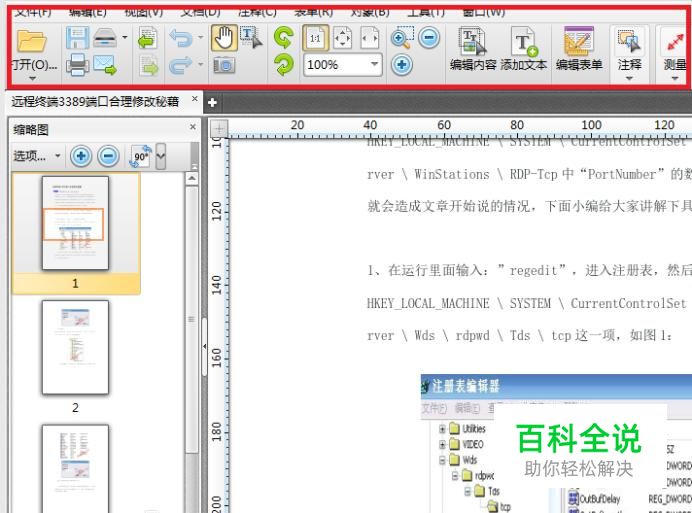Open the 编辑(E) menu
The height and width of the screenshot is (513, 692).
coord(88,12)
